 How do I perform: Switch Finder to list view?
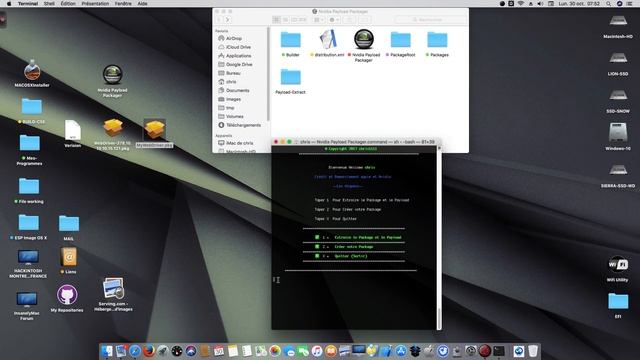[285, 20]
